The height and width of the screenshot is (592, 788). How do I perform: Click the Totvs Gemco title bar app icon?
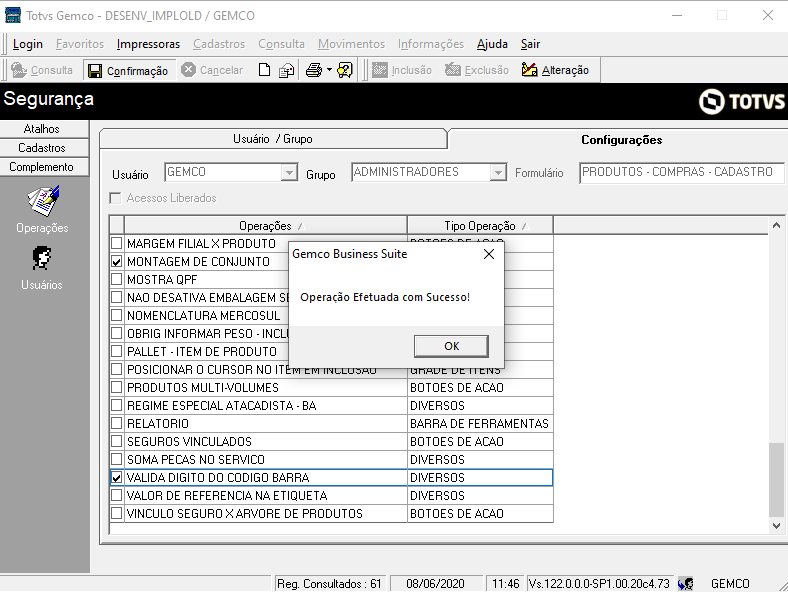(x=13, y=15)
